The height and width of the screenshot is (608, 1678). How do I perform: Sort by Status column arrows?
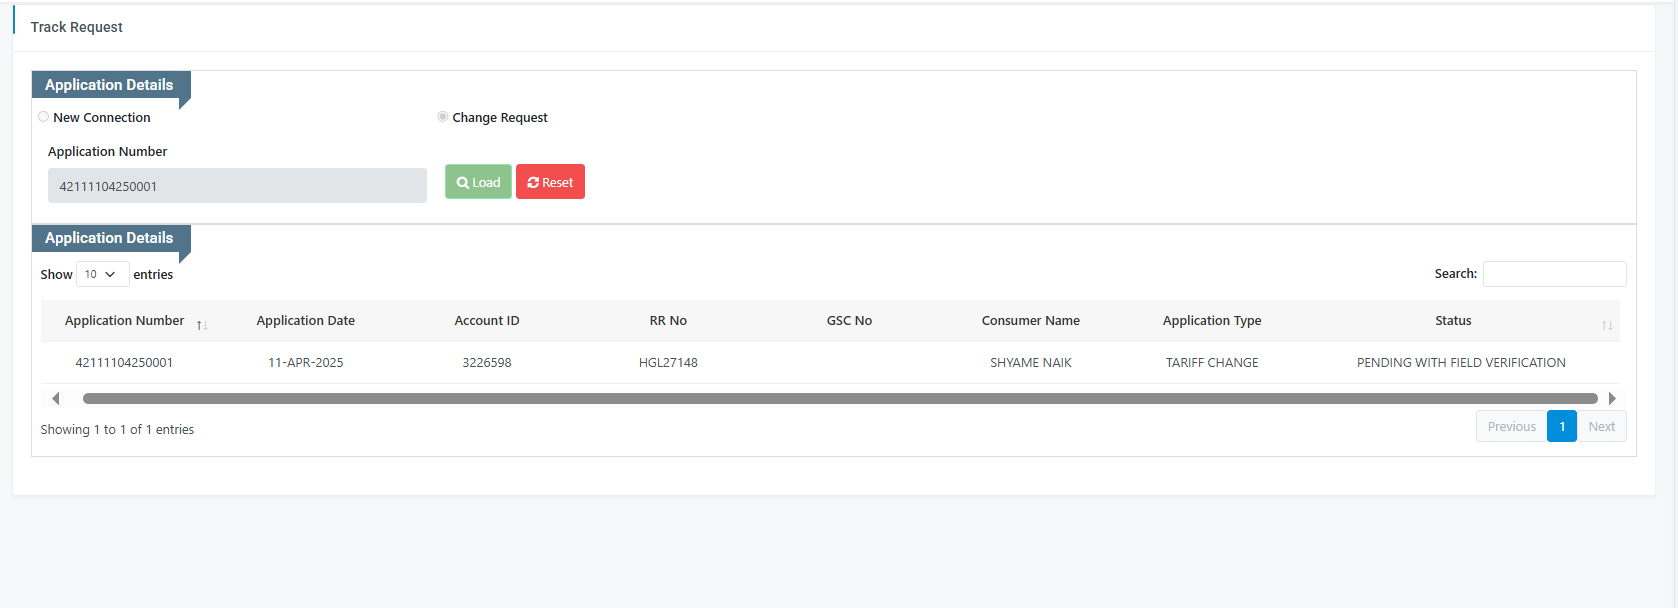tap(1607, 325)
